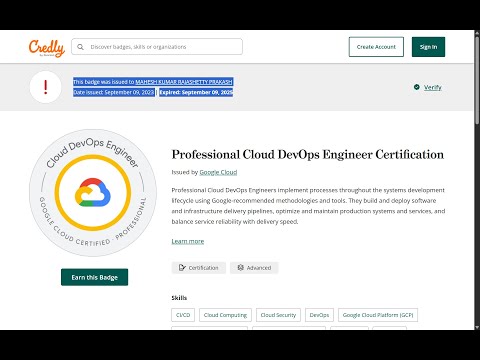The height and width of the screenshot is (360, 480).
Task: Open the Google Cloud issuer link
Action: coord(218,172)
